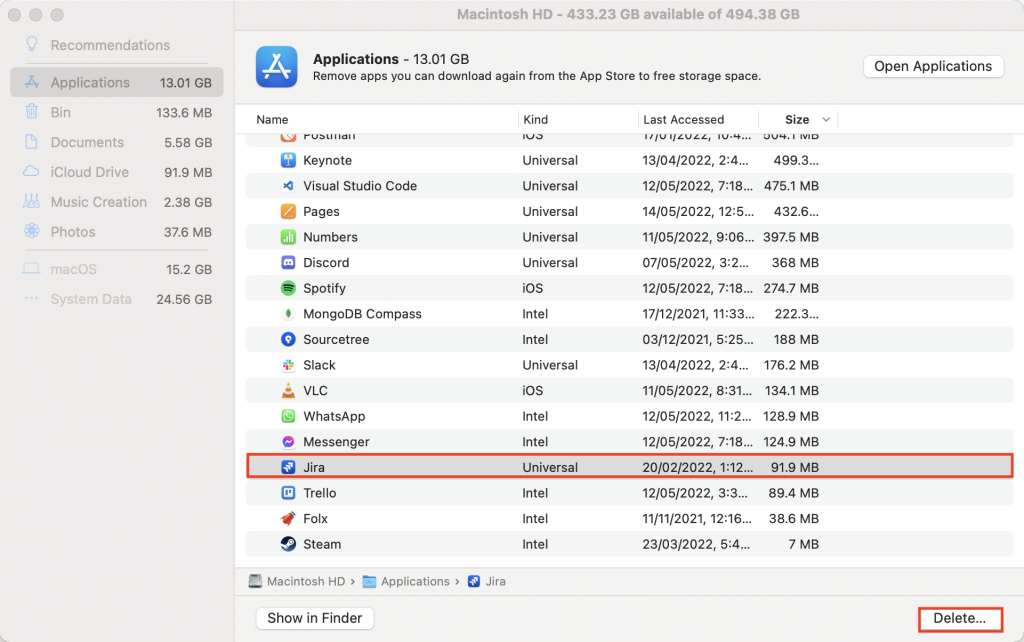Click Slack's Universal kind cell
Viewport: 1024px width, 642px height.
point(550,365)
